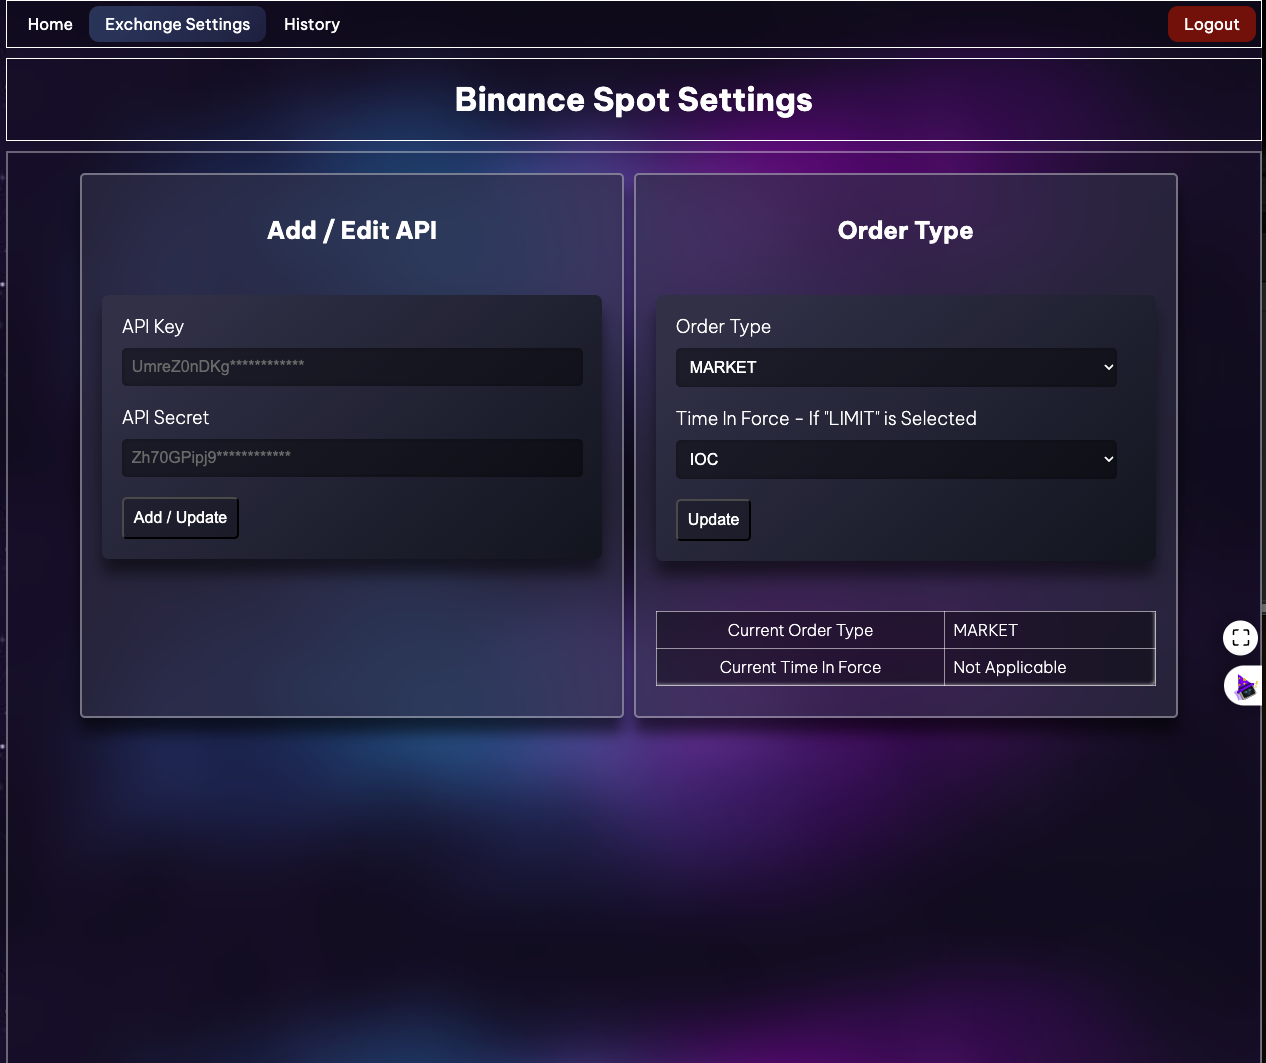Focus the API Secret input

[x=352, y=458]
